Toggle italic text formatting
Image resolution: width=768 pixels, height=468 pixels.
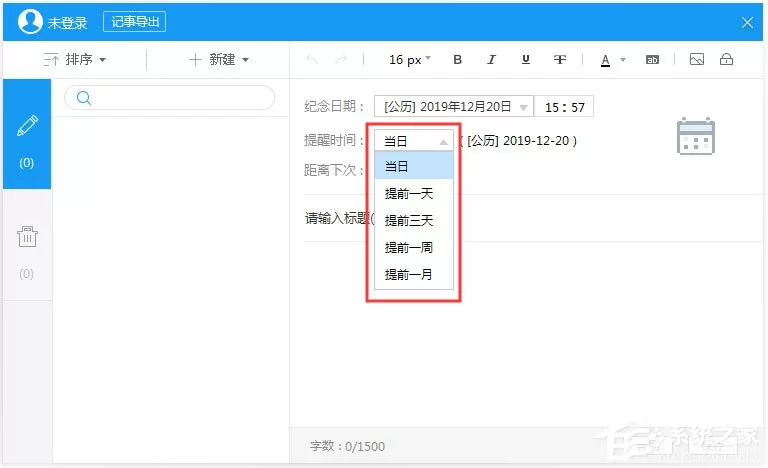(491, 59)
